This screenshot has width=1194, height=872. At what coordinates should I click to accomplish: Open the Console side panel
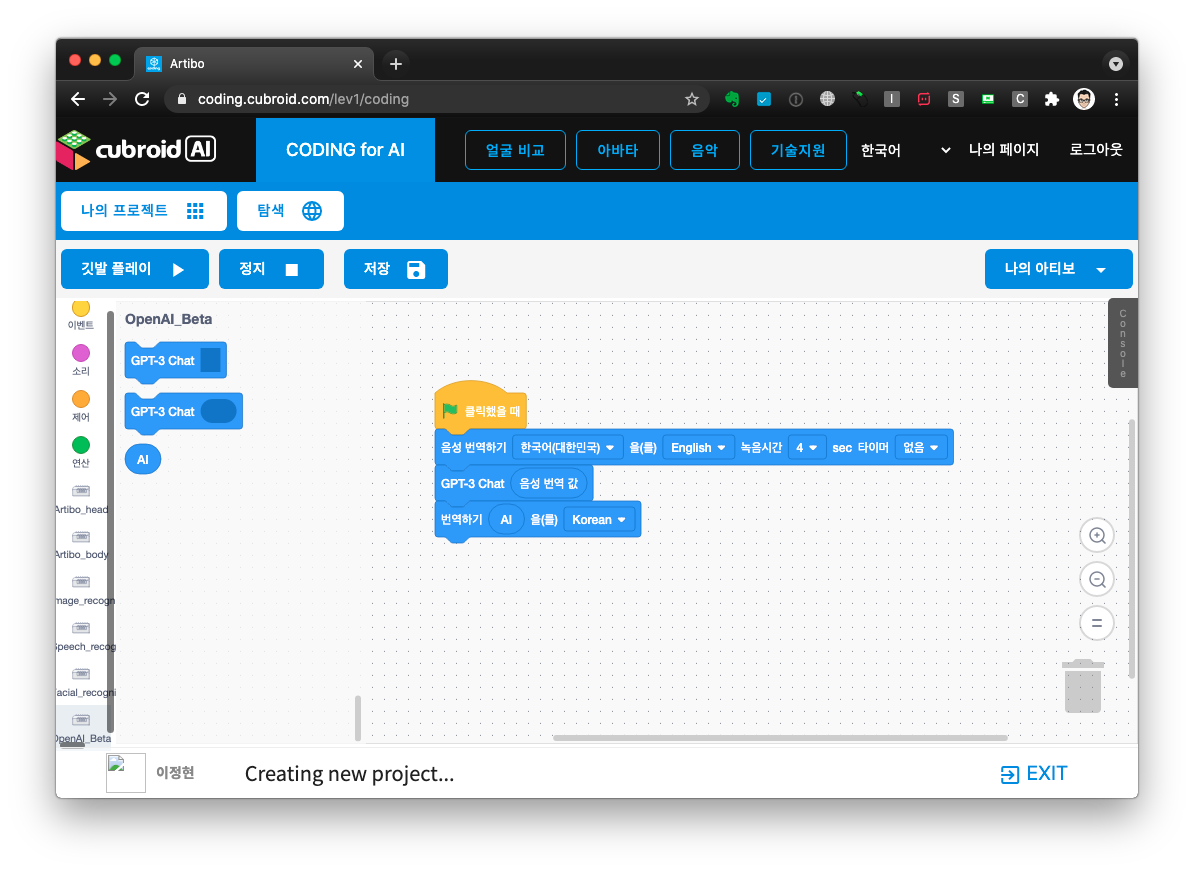pos(1122,343)
